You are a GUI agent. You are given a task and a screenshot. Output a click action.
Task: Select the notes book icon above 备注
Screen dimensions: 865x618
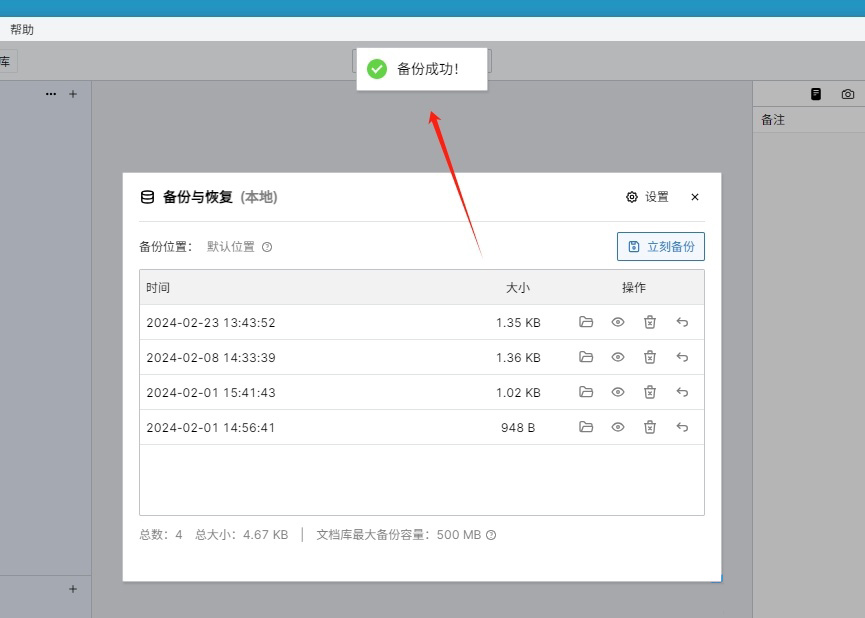(x=816, y=94)
